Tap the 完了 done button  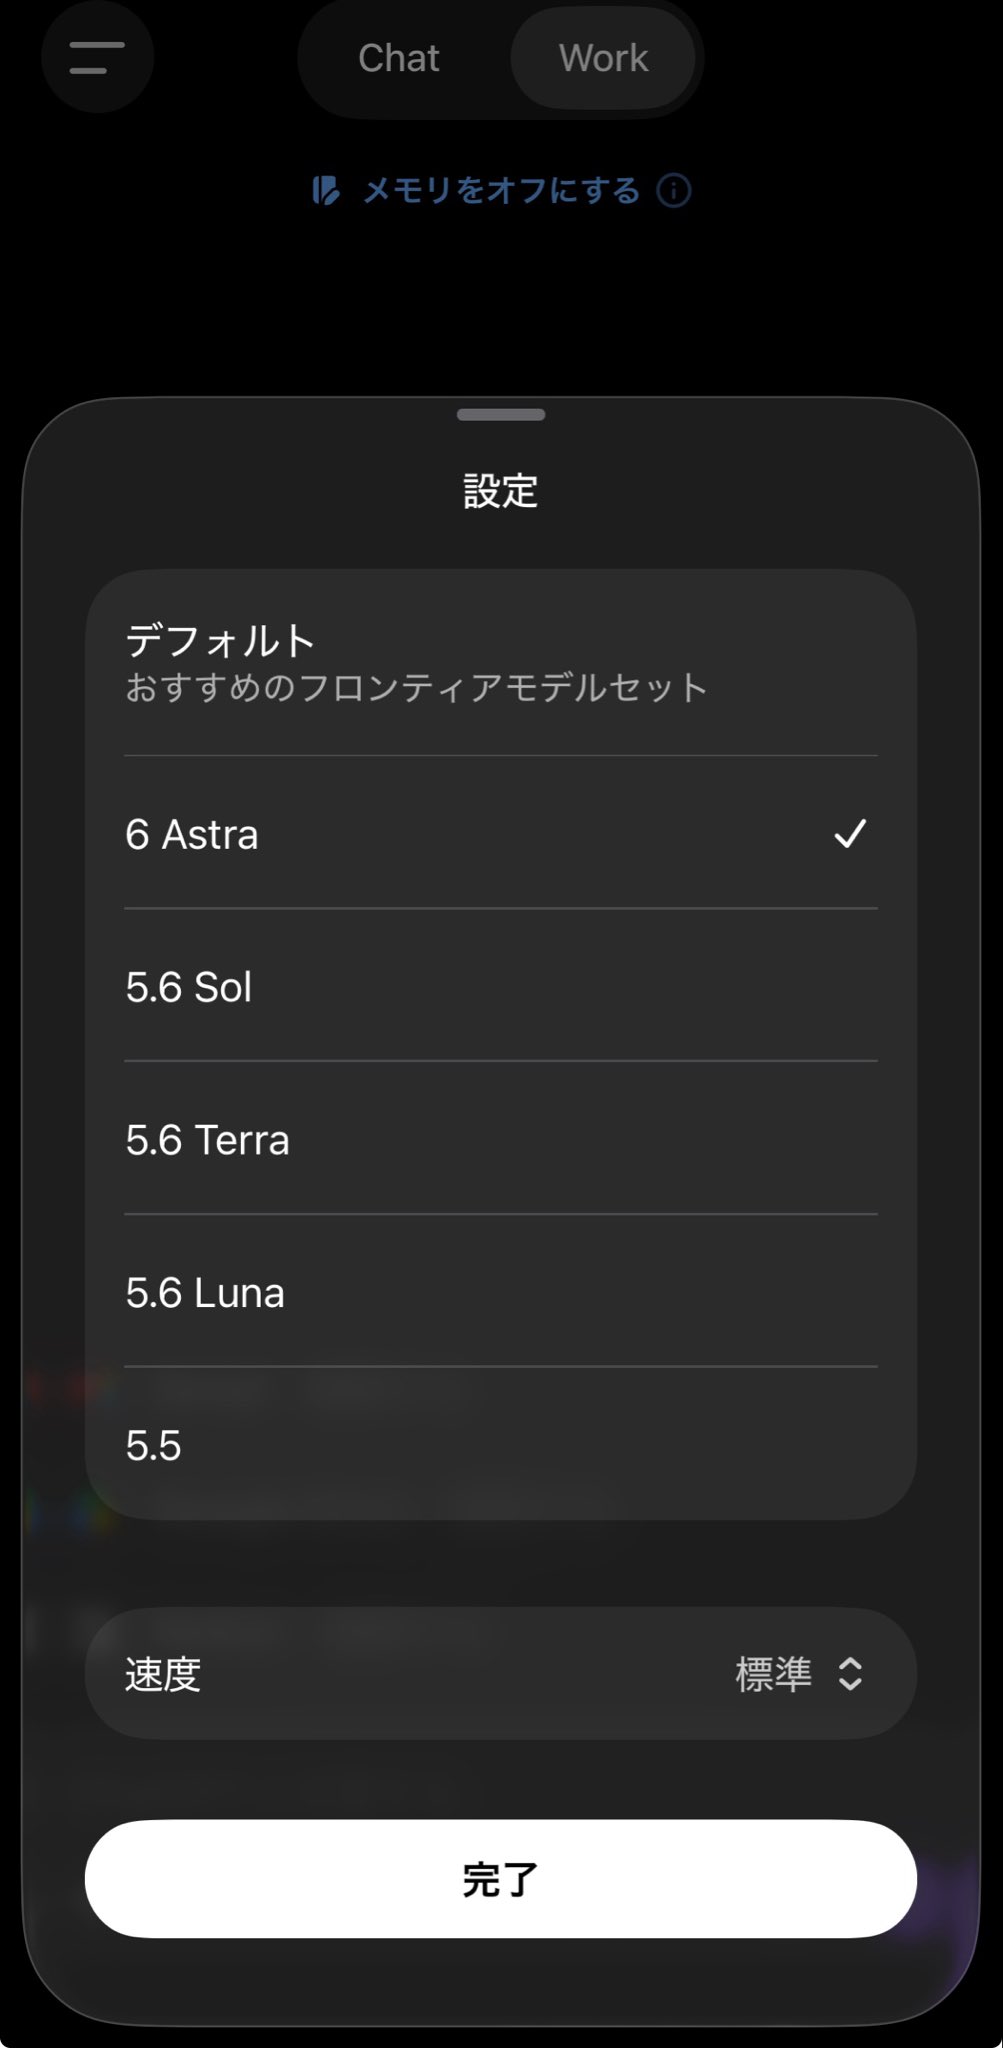point(501,1879)
